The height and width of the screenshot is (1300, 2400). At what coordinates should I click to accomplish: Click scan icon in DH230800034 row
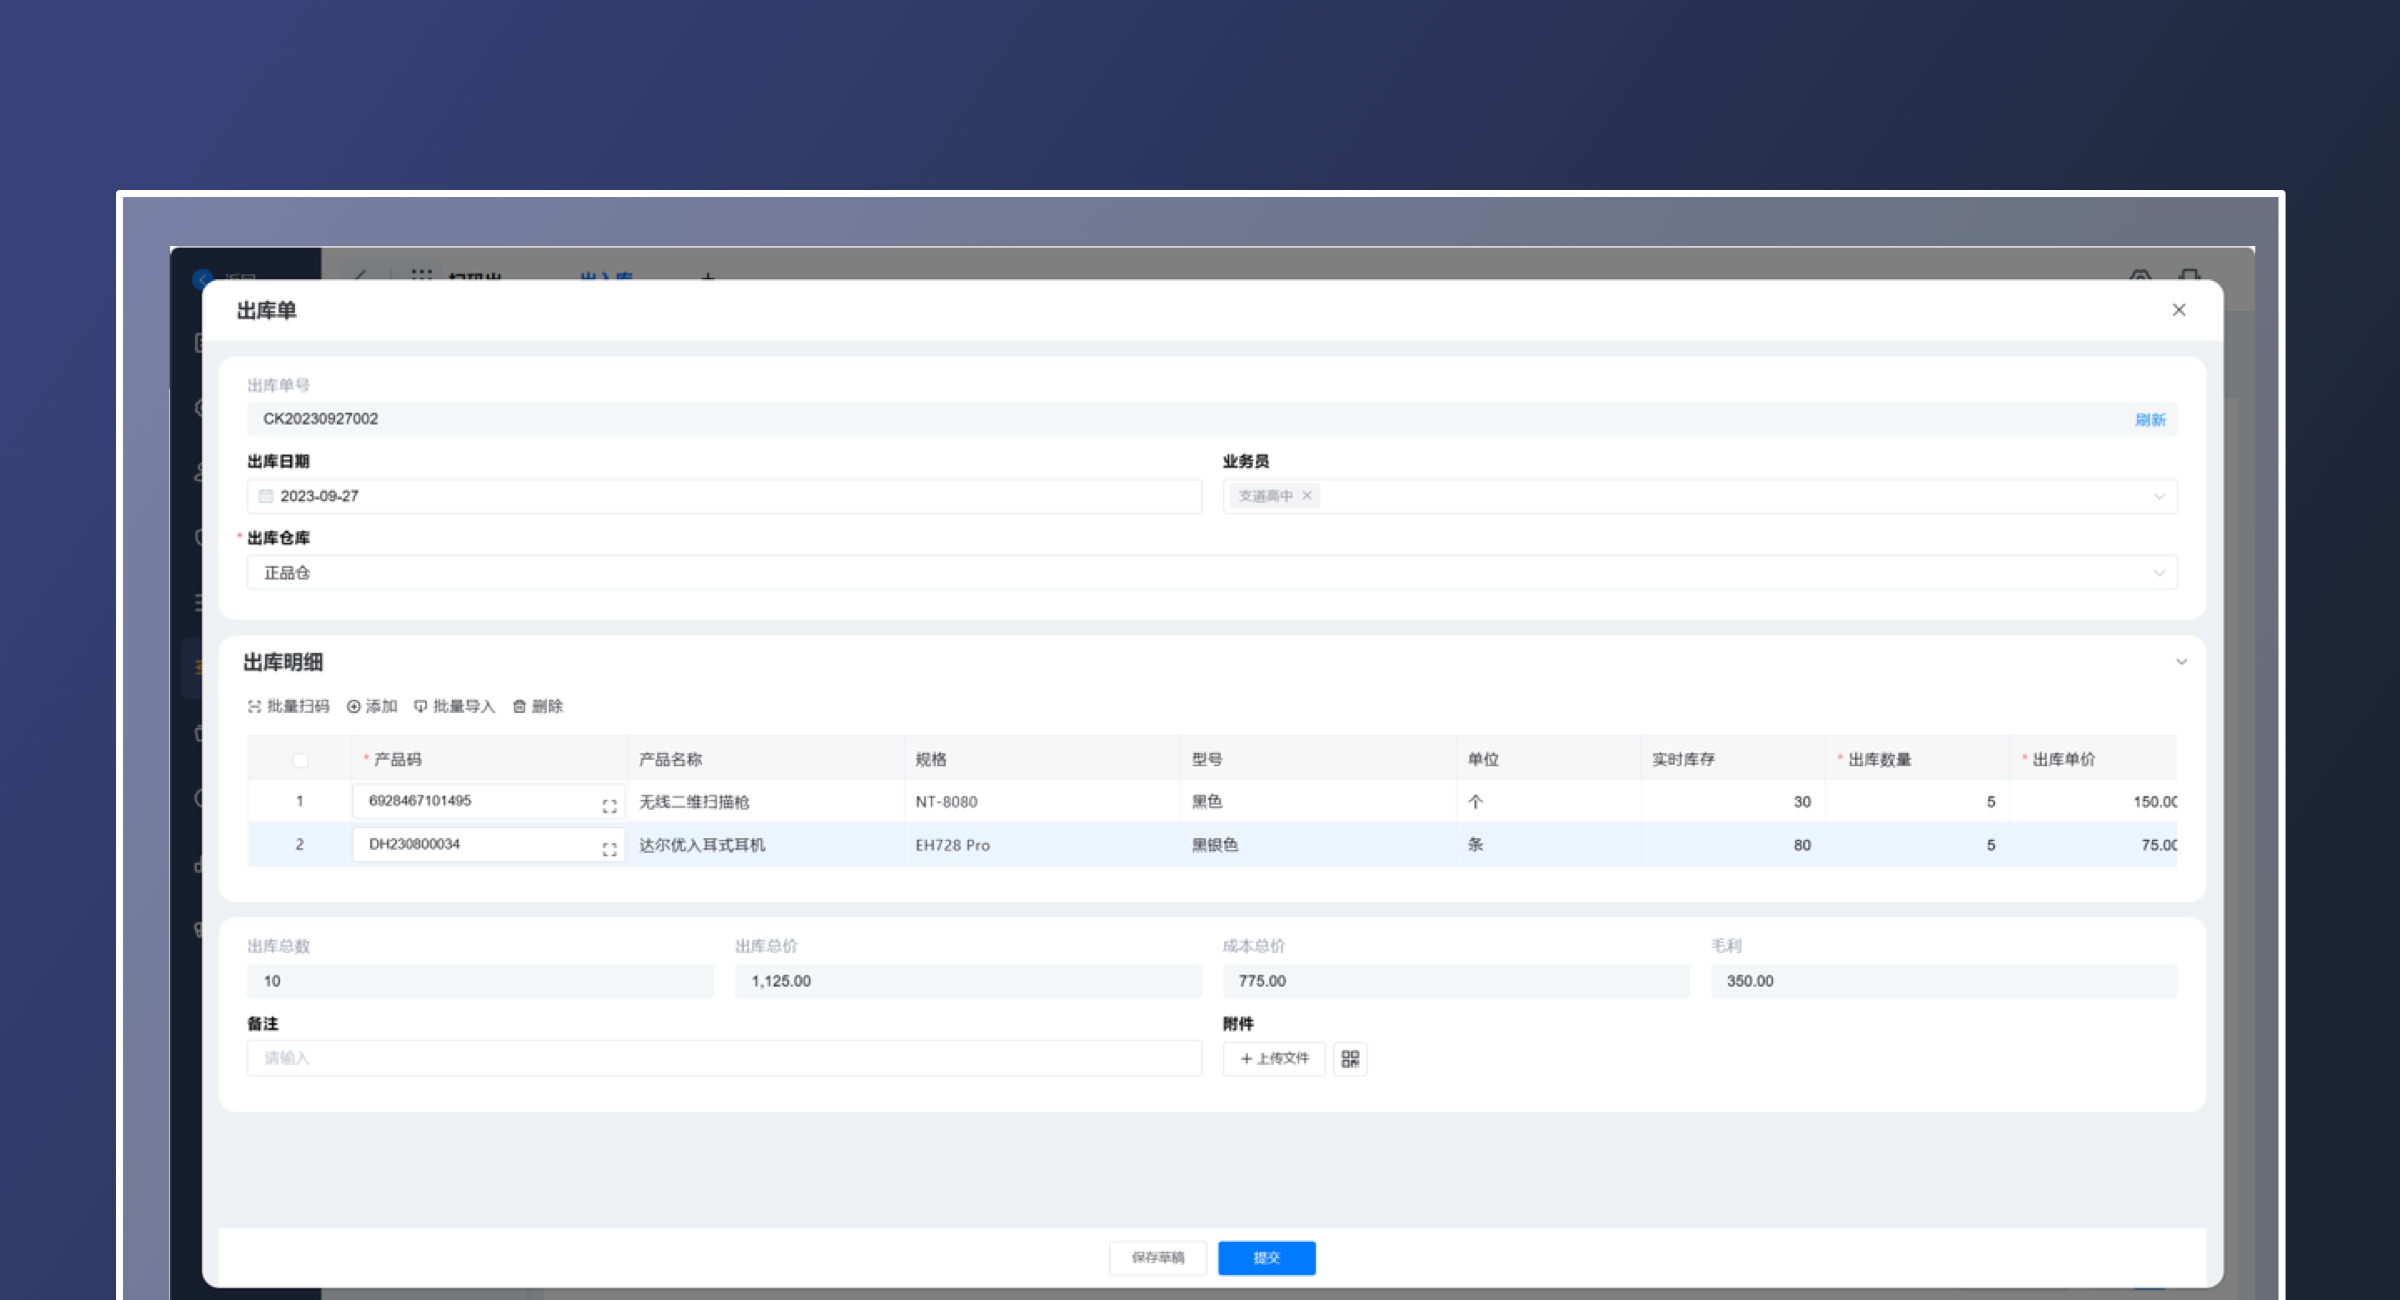[609, 849]
